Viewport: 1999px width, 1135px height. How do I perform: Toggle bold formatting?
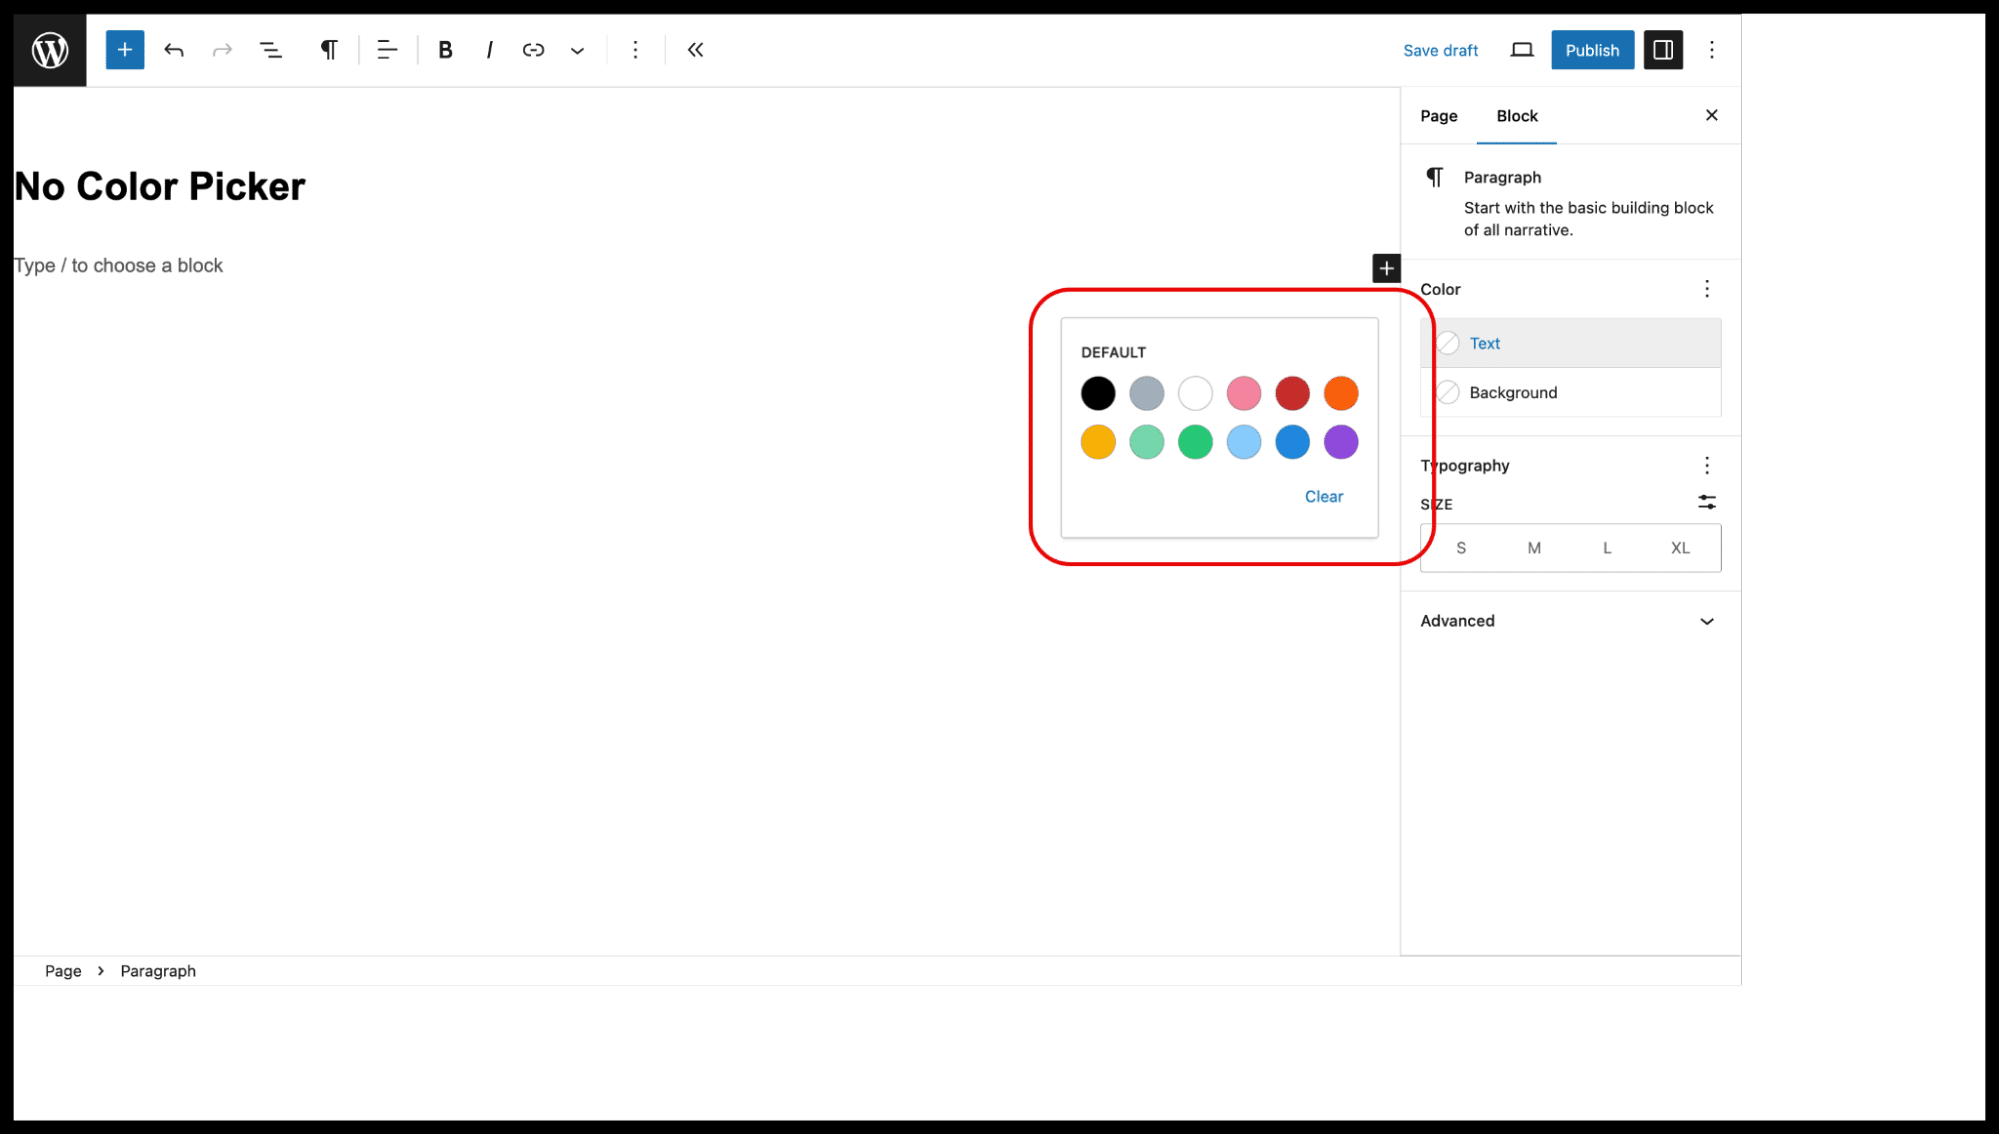pyautogui.click(x=446, y=50)
